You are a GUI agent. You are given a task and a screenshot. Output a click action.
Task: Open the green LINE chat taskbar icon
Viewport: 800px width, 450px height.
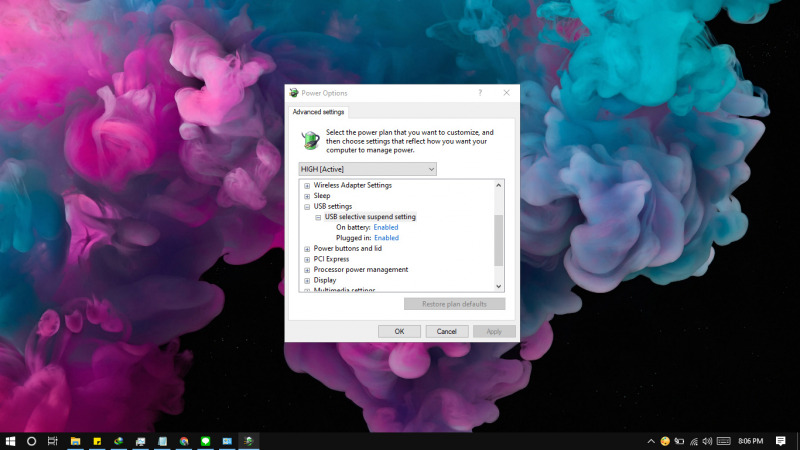click(206, 441)
